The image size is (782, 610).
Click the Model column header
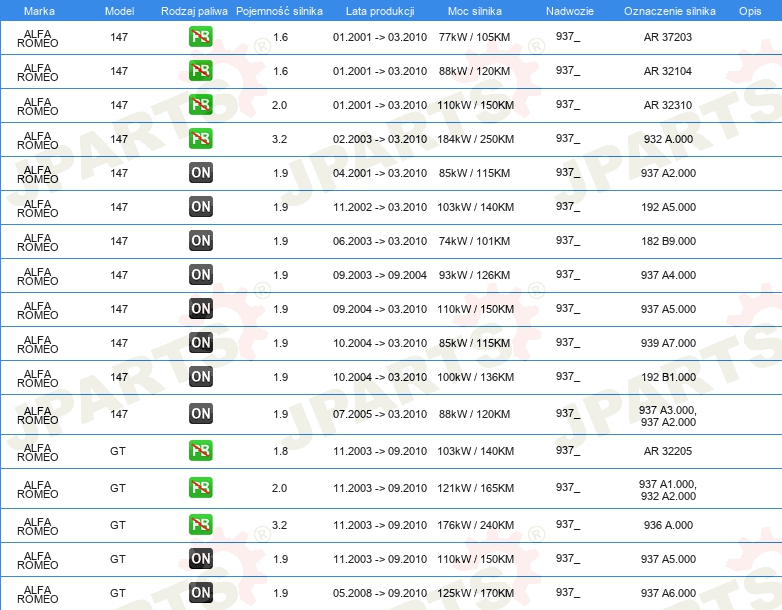[119, 11]
